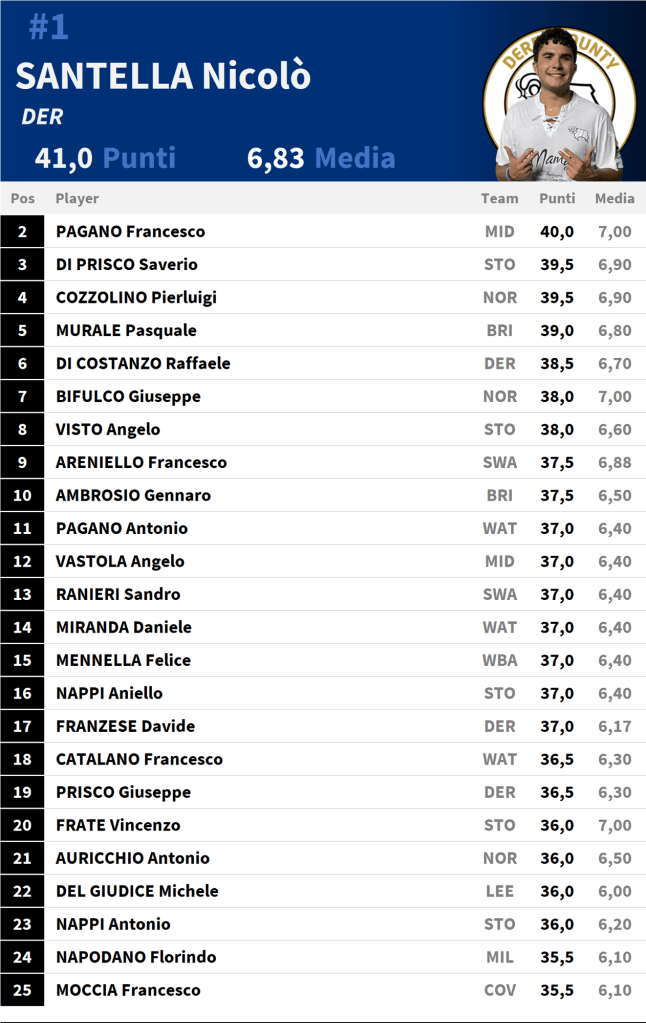Select DI COSTANZO Raffaele
646x1023 pixels.
pyautogui.click(x=143, y=363)
